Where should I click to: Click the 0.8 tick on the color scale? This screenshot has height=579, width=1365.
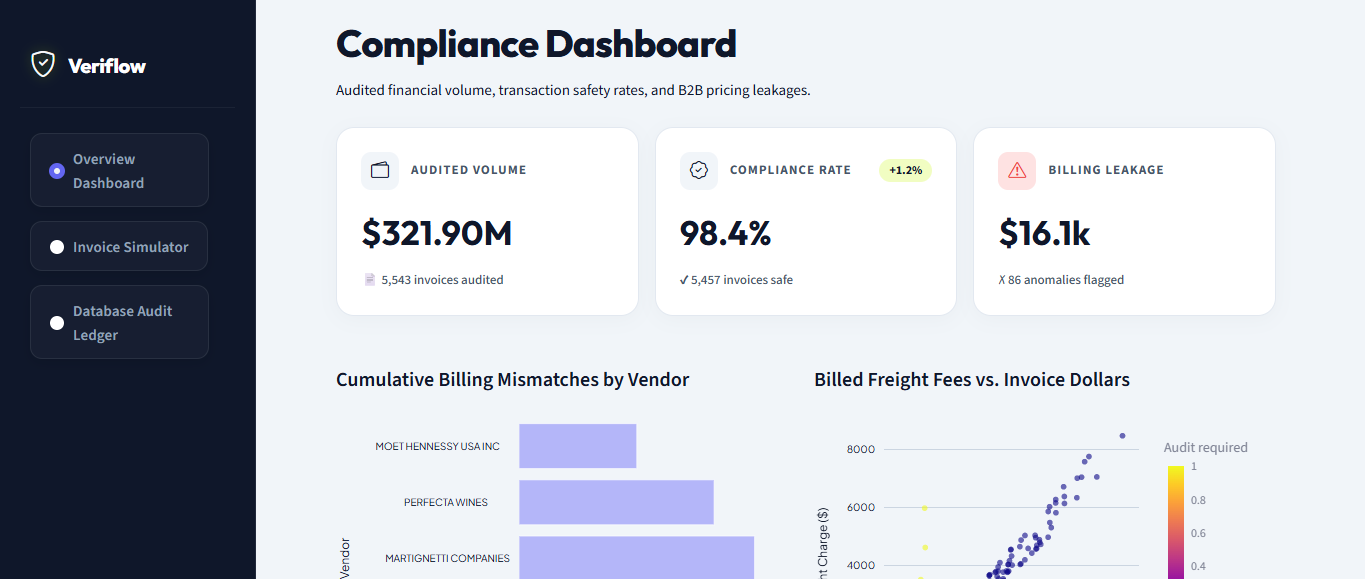pyautogui.click(x=1196, y=500)
